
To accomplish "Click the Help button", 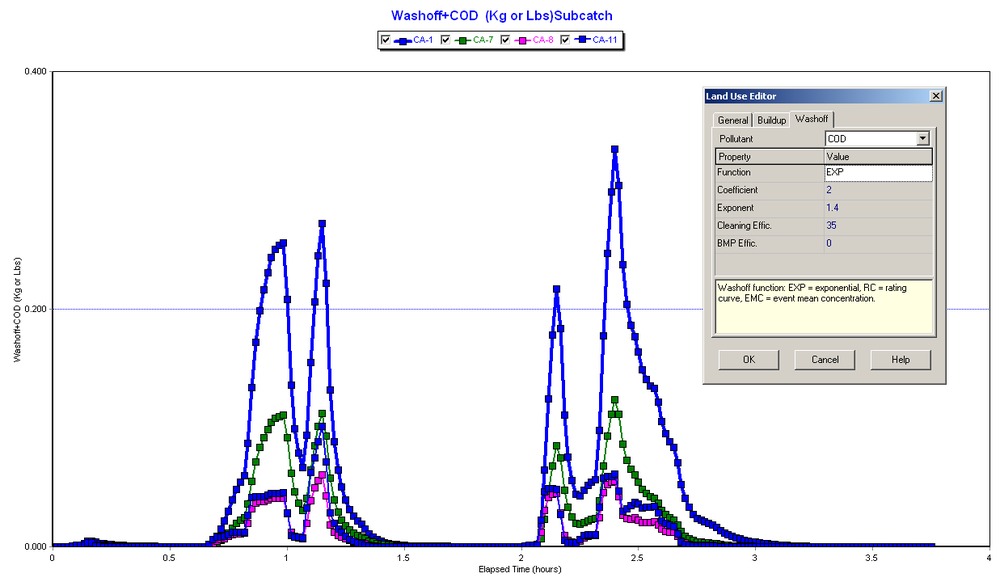I will [x=899, y=359].
